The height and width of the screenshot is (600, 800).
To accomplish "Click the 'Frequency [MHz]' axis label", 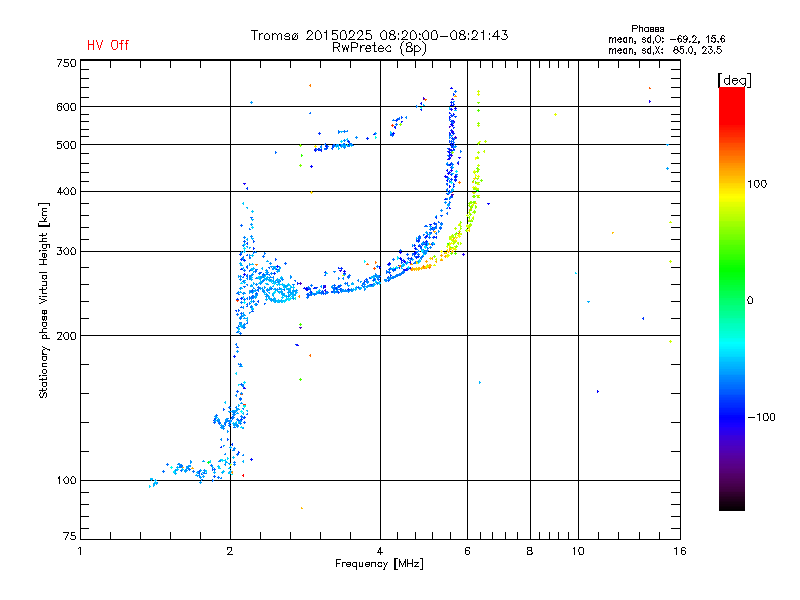I will pyautogui.click(x=379, y=564).
